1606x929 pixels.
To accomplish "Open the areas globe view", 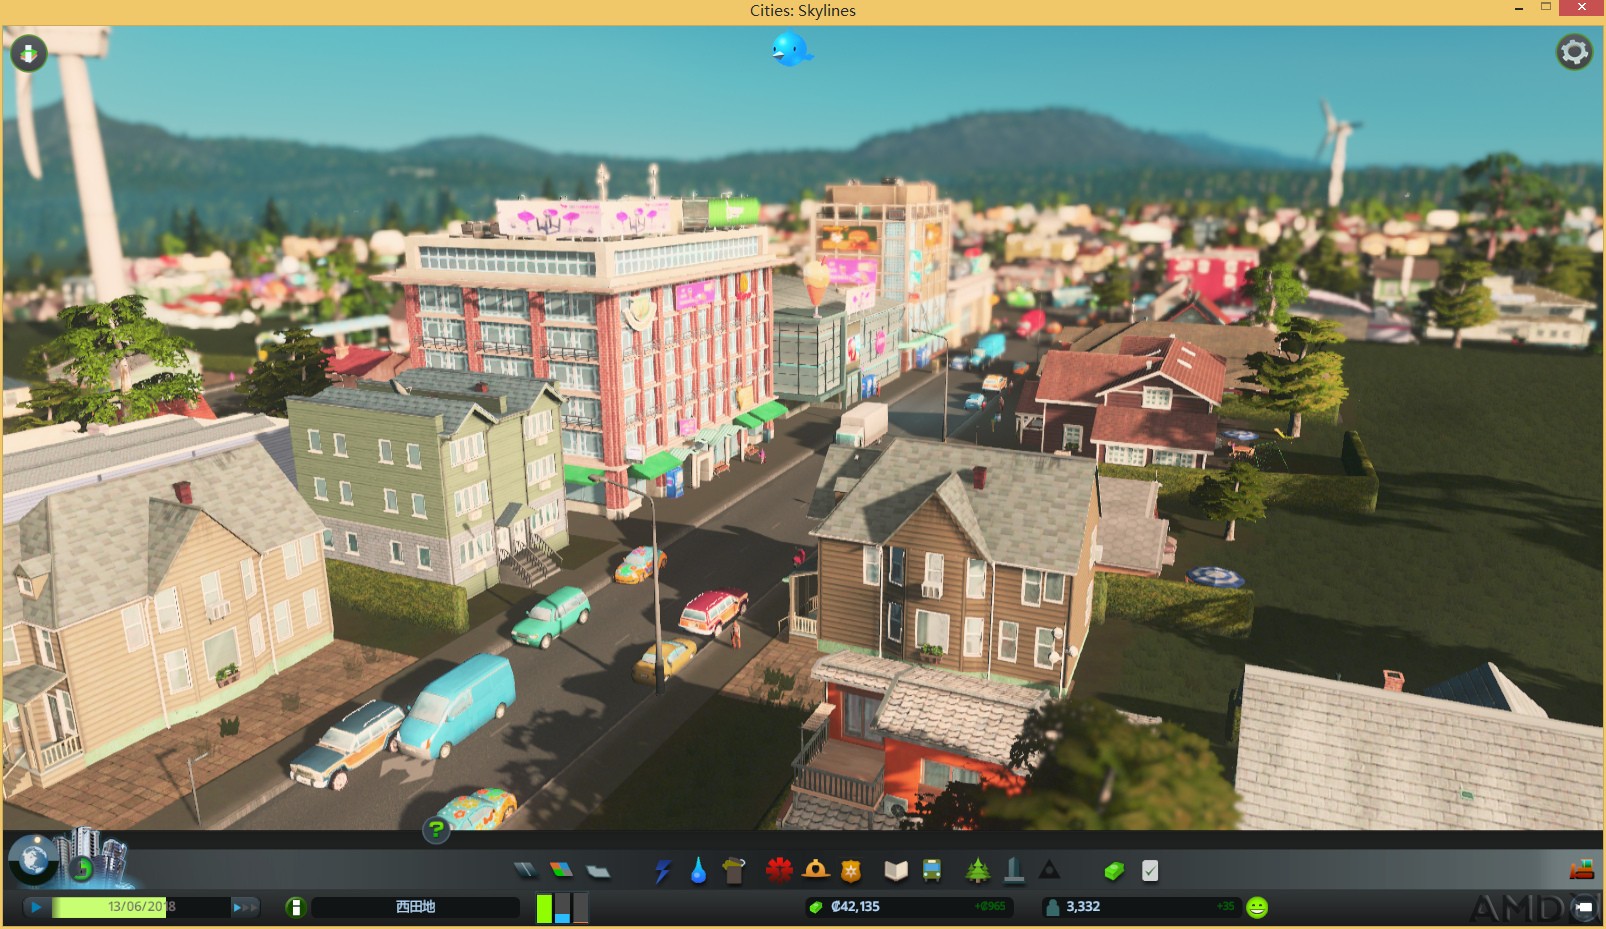I will pyautogui.click(x=33, y=859).
